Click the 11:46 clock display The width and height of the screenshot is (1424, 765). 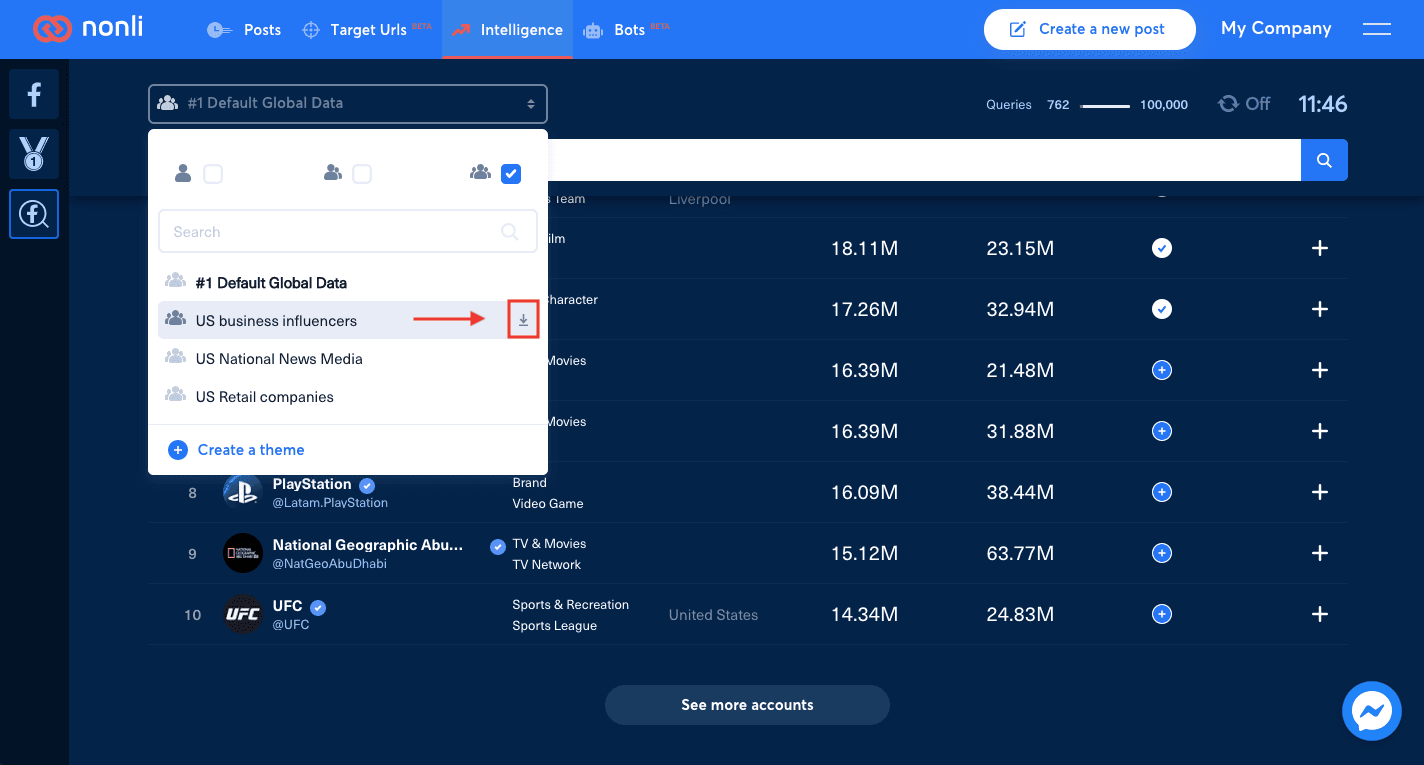click(1323, 104)
